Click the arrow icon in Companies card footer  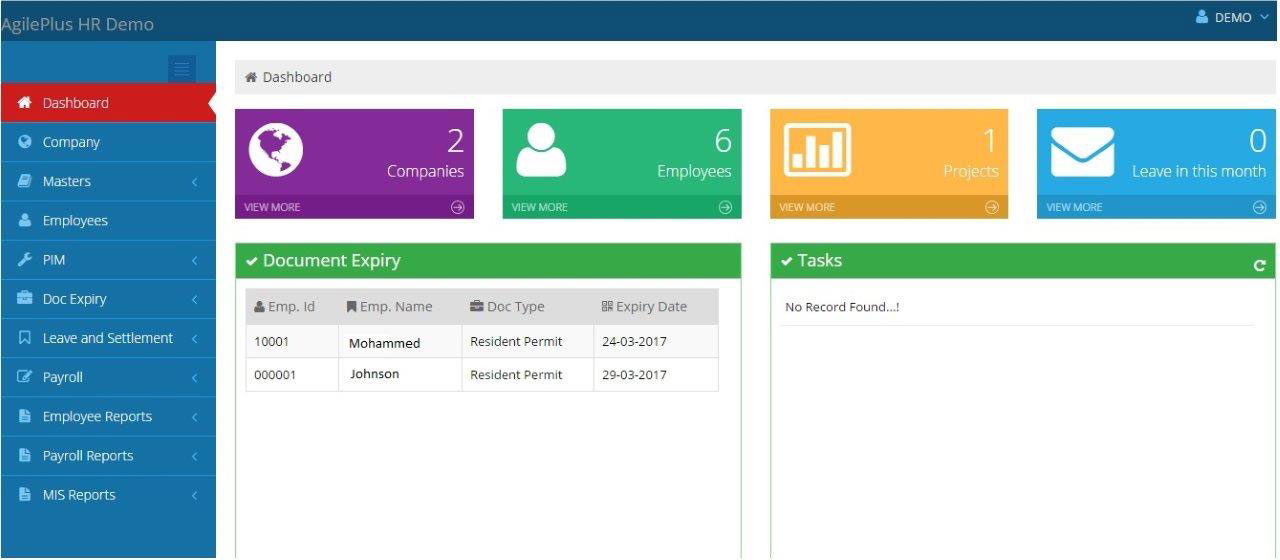tap(458, 207)
